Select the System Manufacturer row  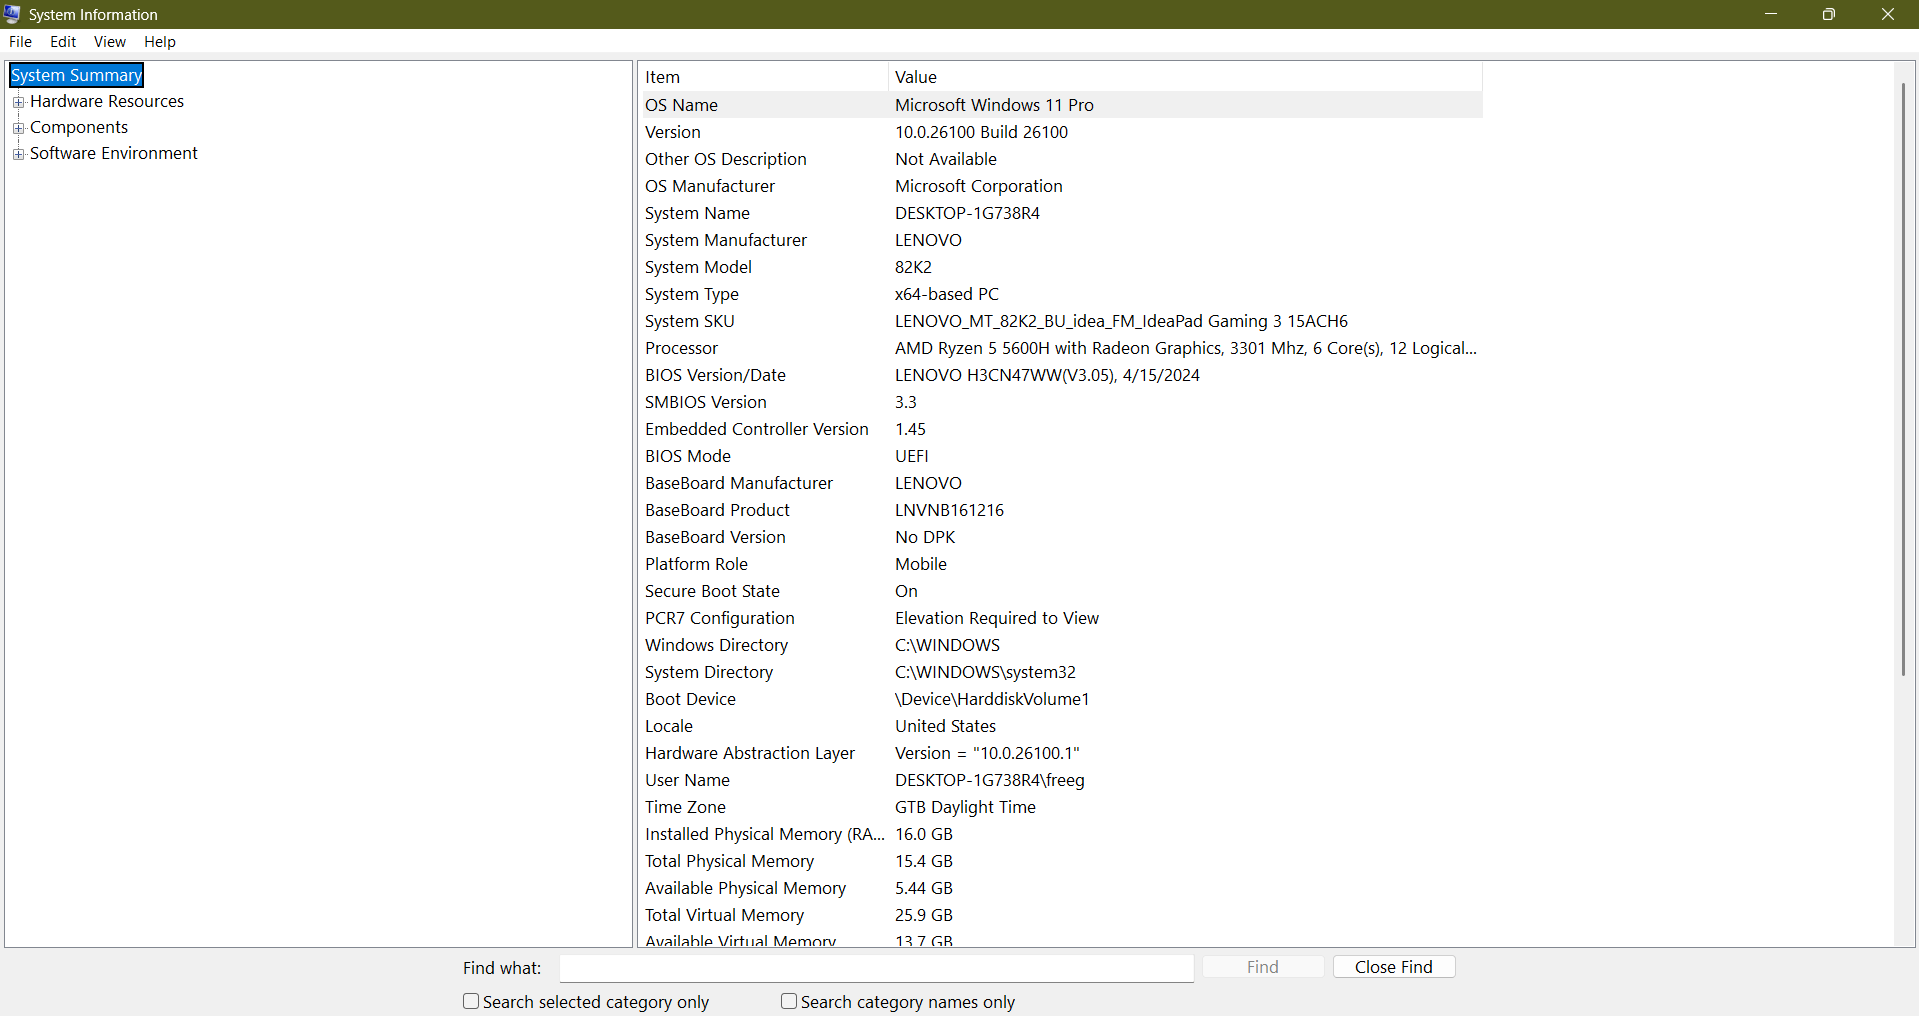tap(1061, 240)
